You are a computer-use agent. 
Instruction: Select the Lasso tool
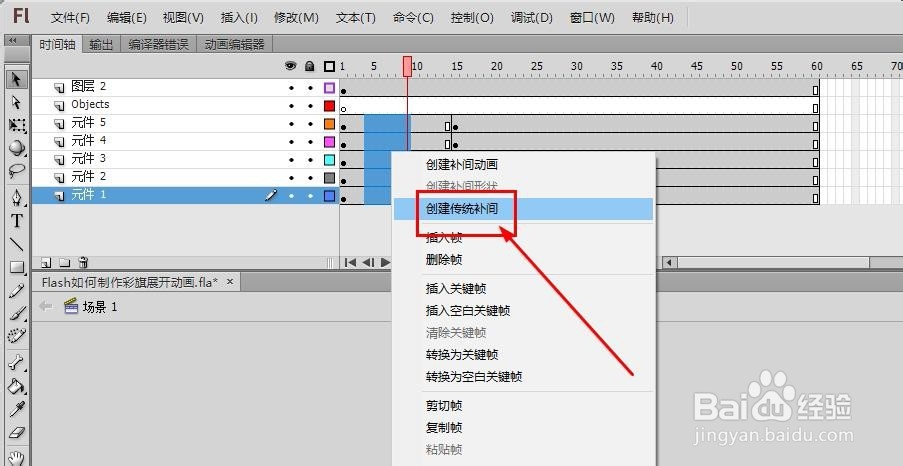point(17,171)
